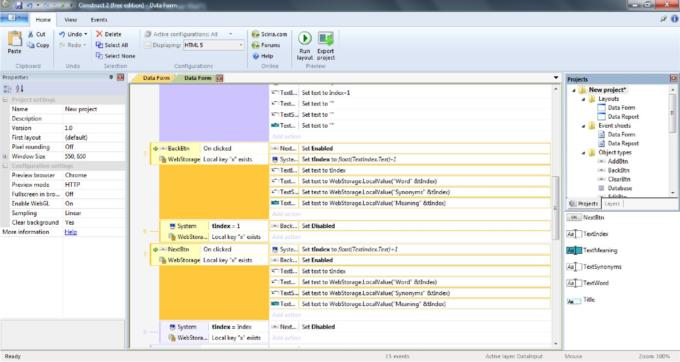Click the NextBtn event green arrow icon
Viewport: 680px width, 362px height.
(x=155, y=250)
